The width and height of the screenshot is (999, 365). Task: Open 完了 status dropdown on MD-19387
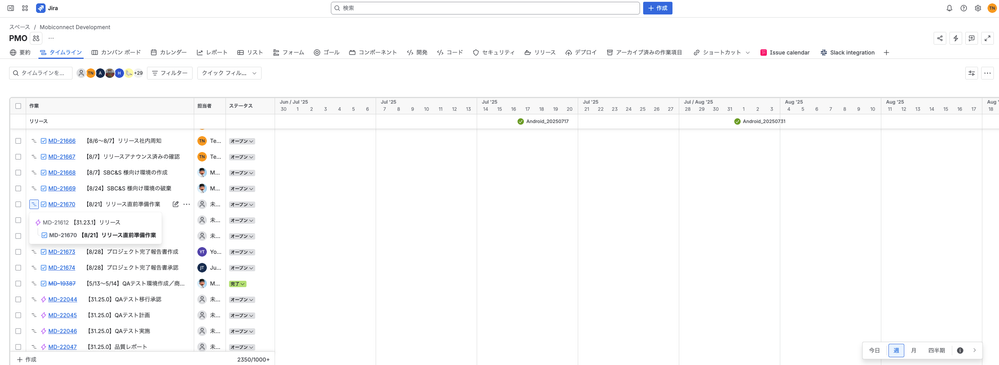238,283
